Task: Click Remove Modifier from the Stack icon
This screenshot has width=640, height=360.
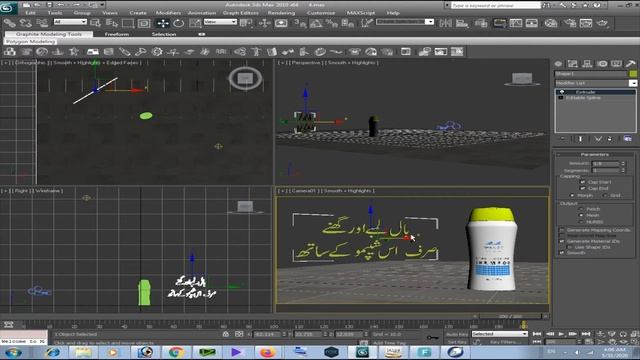Action: click(x=609, y=139)
